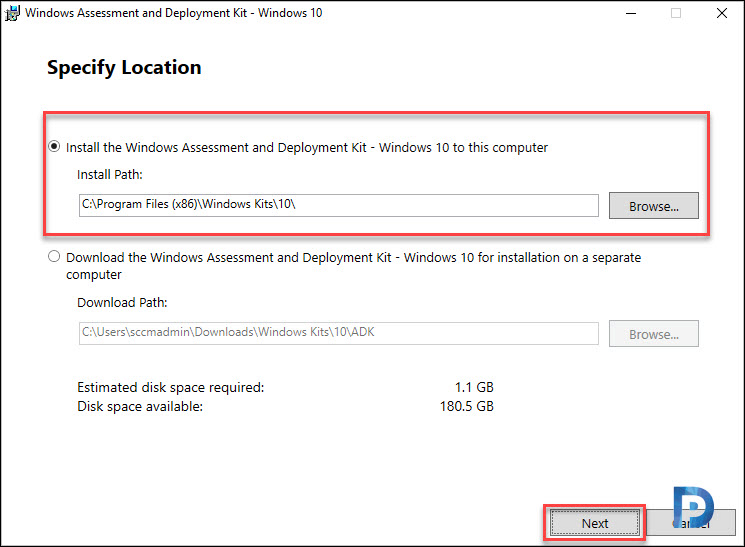This screenshot has width=745, height=547.
Task: Click the Install Path text field
Action: (x=338, y=205)
